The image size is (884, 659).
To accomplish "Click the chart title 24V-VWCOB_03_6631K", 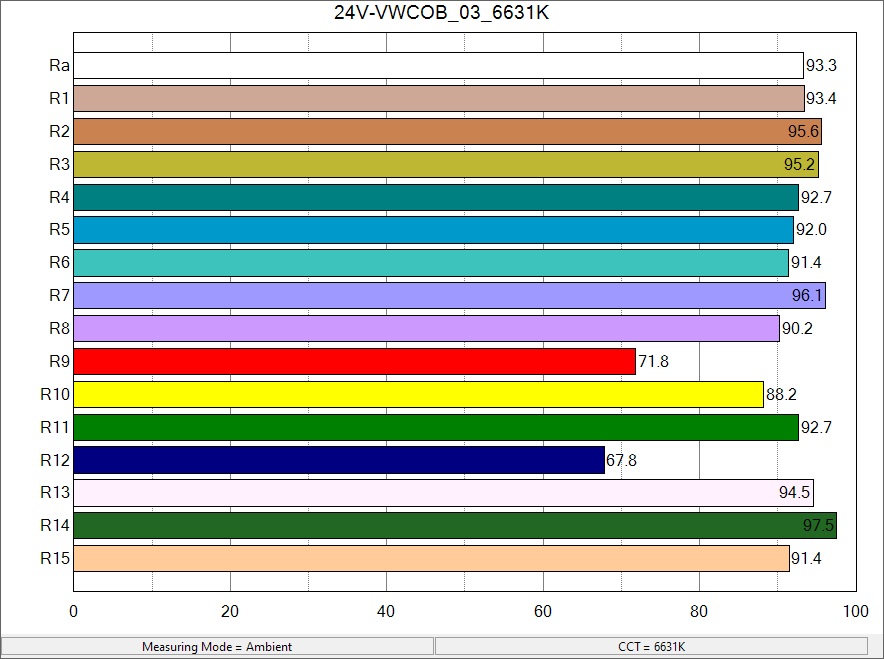I will click(x=441, y=14).
